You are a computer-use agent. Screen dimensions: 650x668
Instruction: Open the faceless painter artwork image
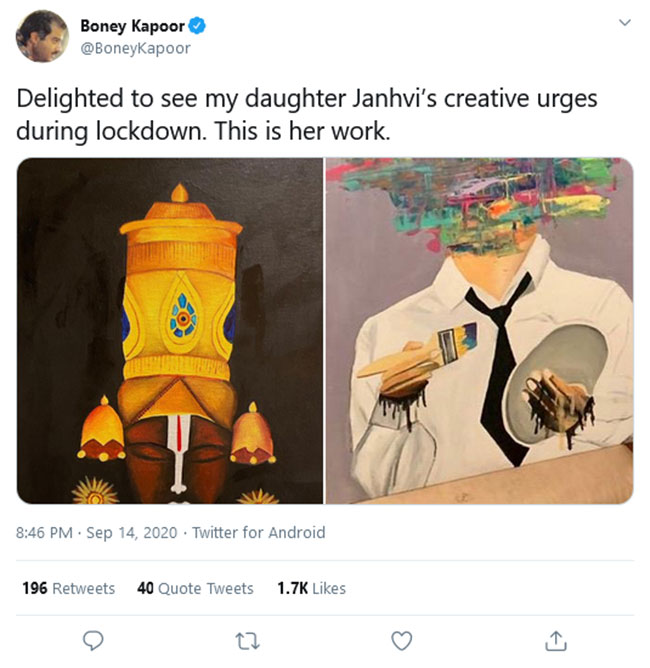pyautogui.click(x=479, y=330)
